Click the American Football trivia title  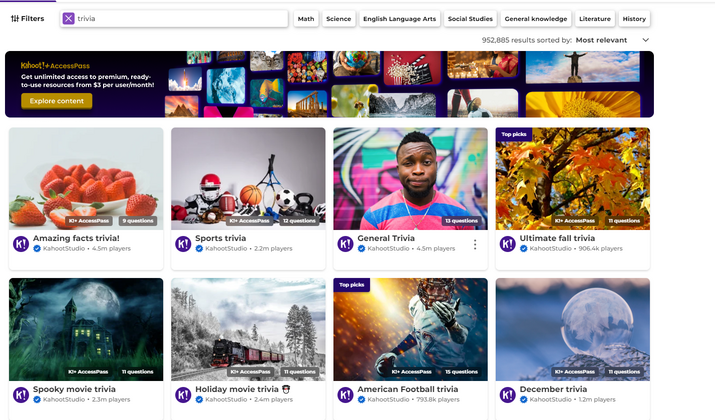pos(408,389)
